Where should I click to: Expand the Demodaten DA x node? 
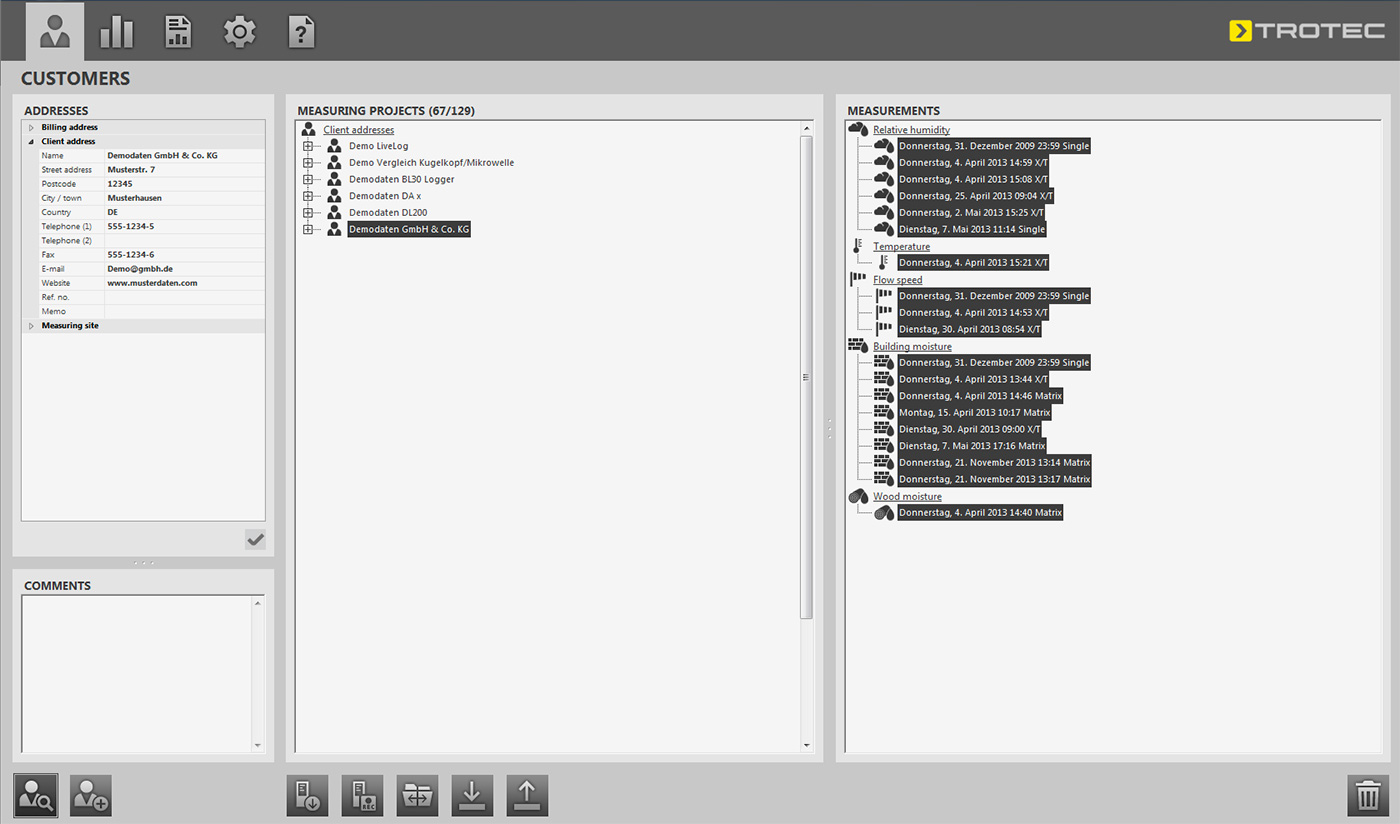click(308, 196)
